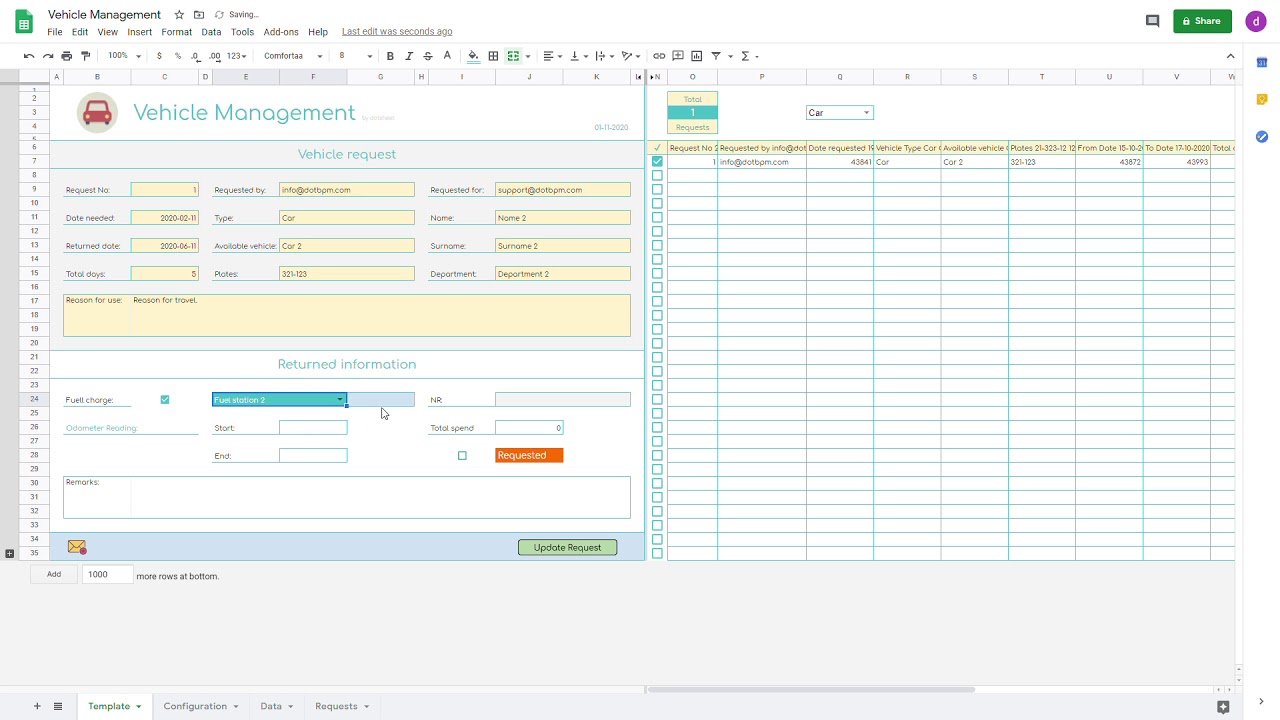Activate the paint format tool

(86, 56)
